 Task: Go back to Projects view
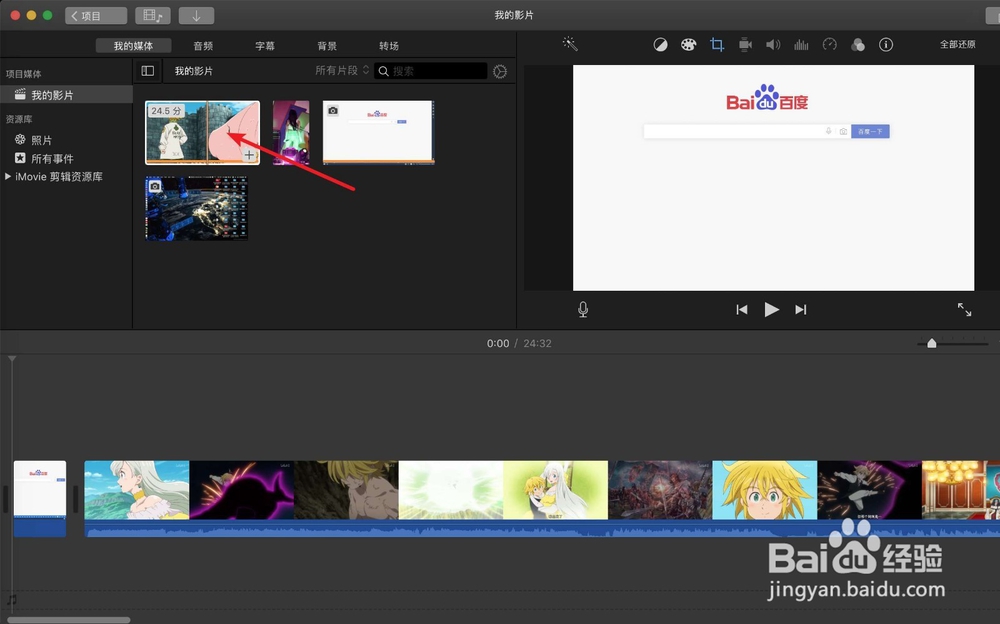96,15
